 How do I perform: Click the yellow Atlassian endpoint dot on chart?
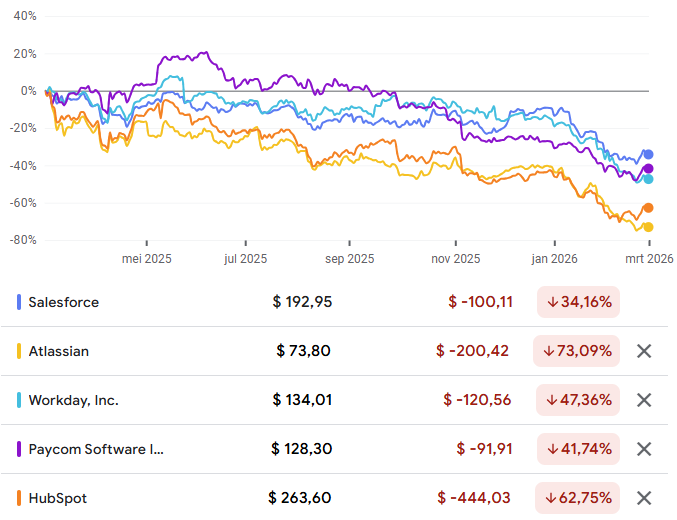coord(648,227)
